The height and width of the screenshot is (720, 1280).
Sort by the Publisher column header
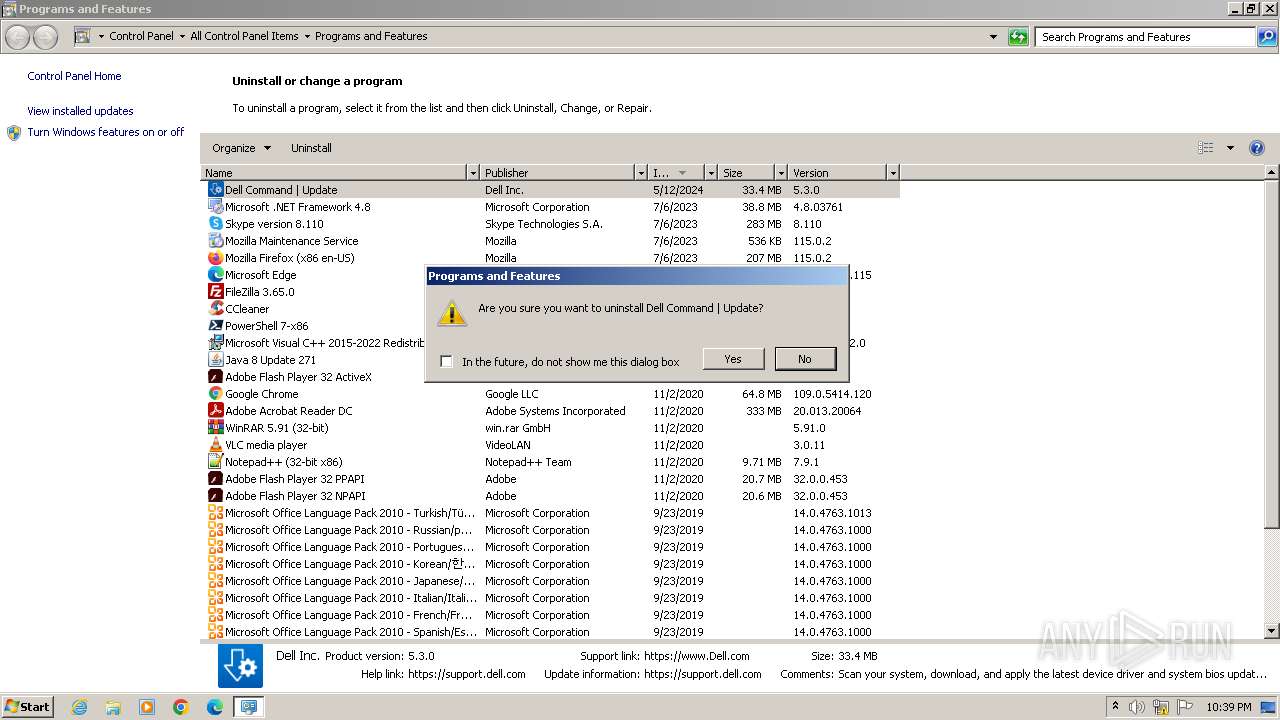click(558, 173)
